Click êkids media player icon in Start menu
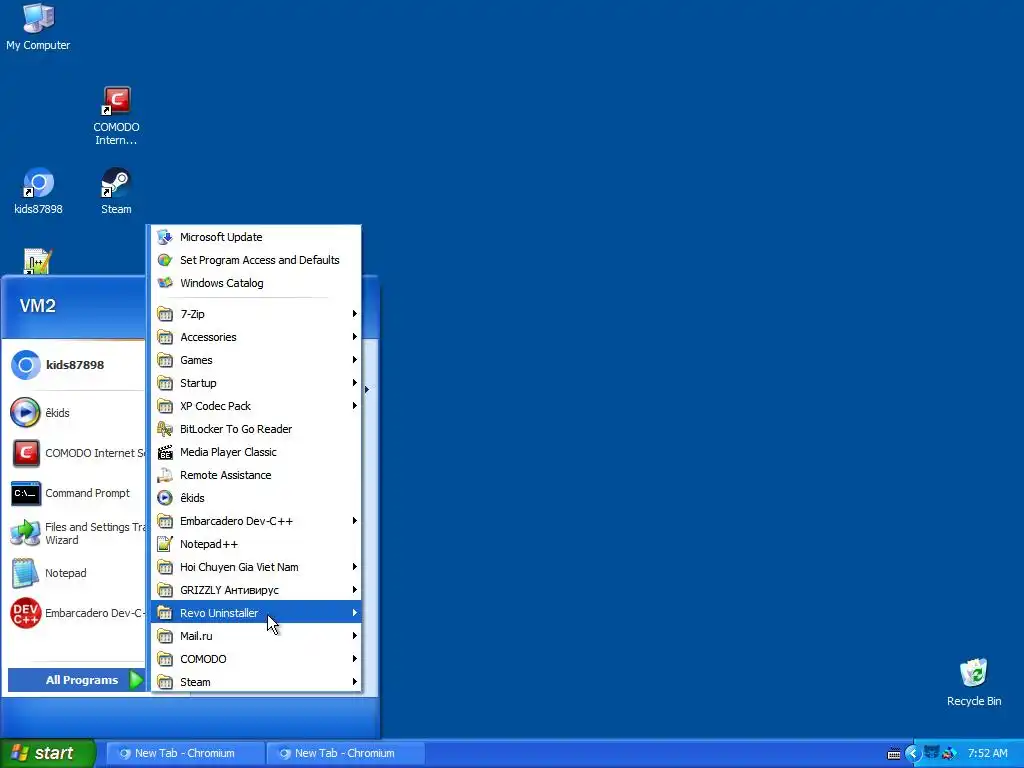Screen dimensions: 1024x768 [x=25, y=413]
